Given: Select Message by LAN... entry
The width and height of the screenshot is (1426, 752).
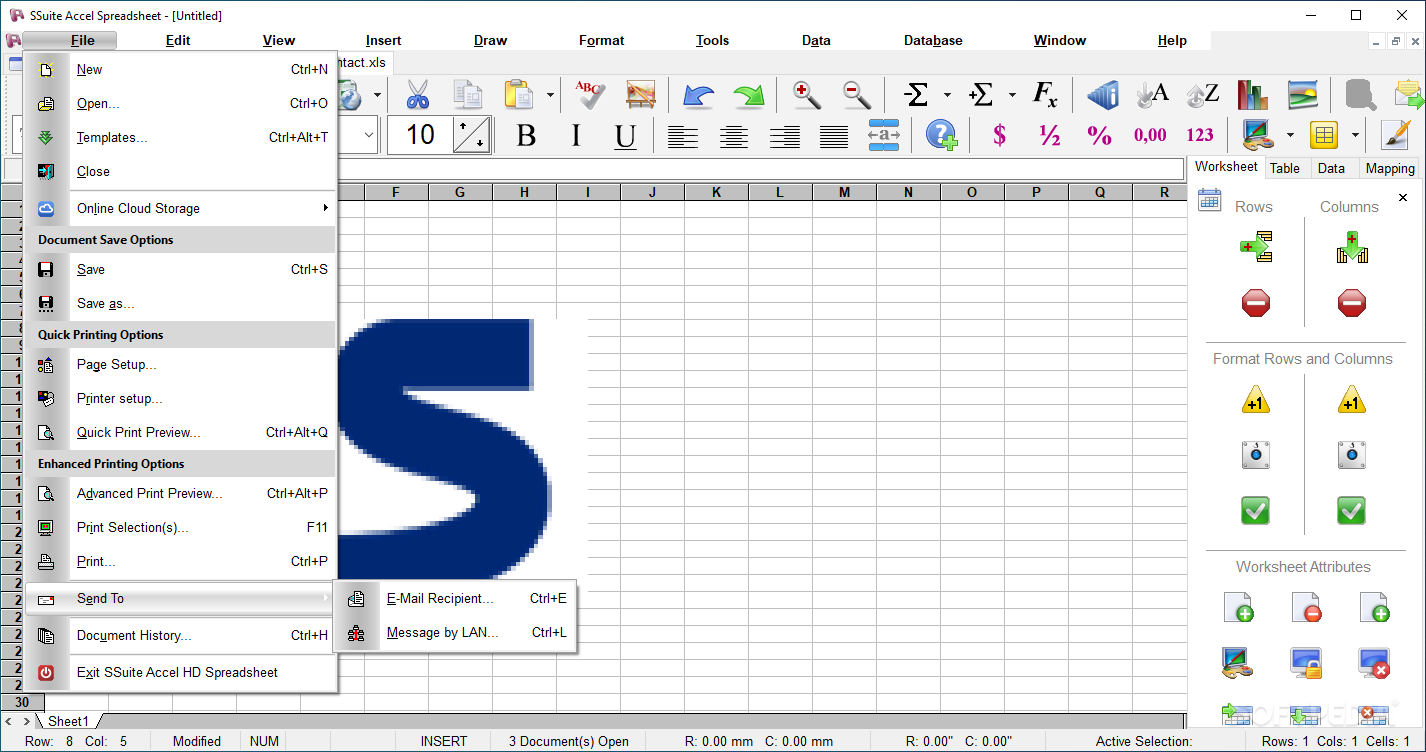Looking at the screenshot, I should coord(455,632).
